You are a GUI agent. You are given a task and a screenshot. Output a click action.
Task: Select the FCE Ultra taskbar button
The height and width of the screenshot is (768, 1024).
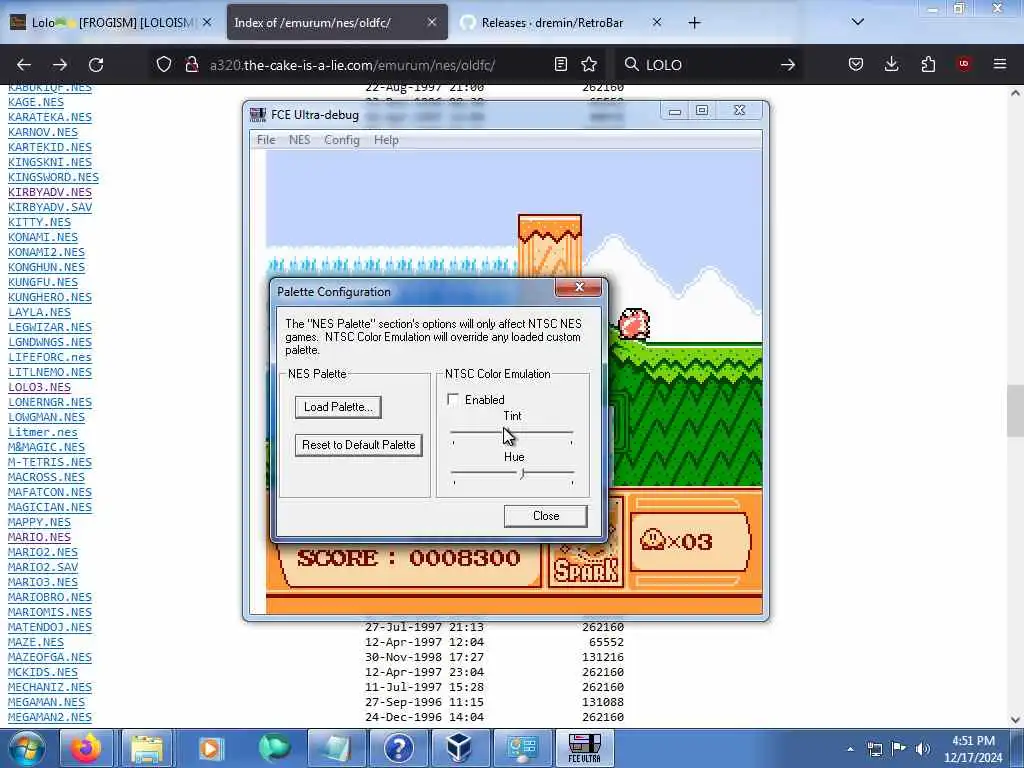click(583, 748)
